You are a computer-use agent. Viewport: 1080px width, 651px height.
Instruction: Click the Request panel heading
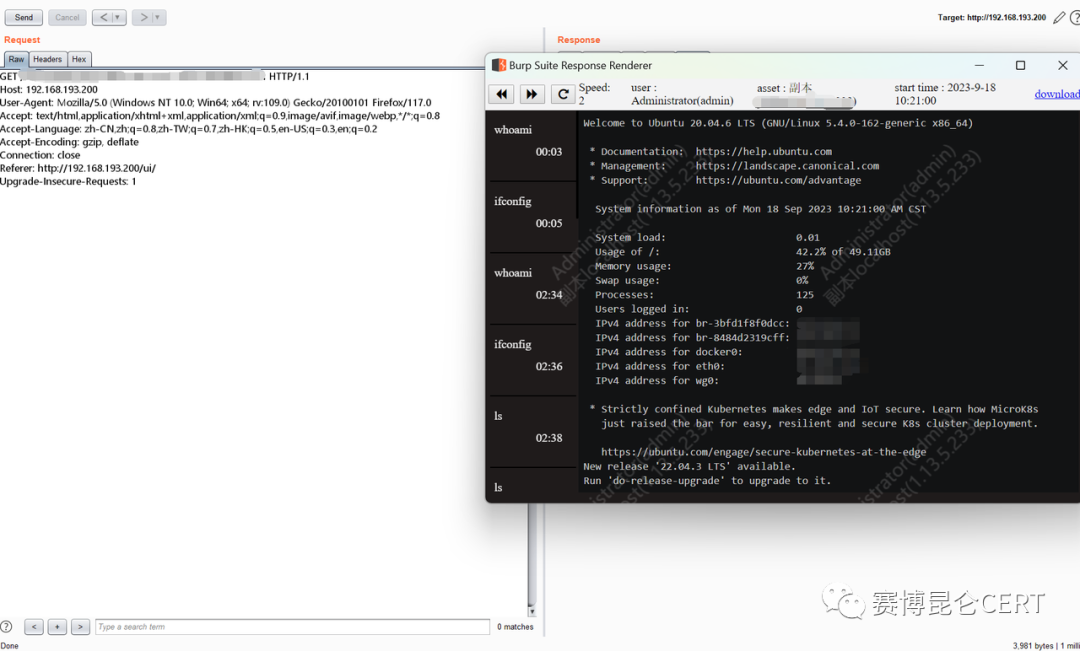point(22,40)
